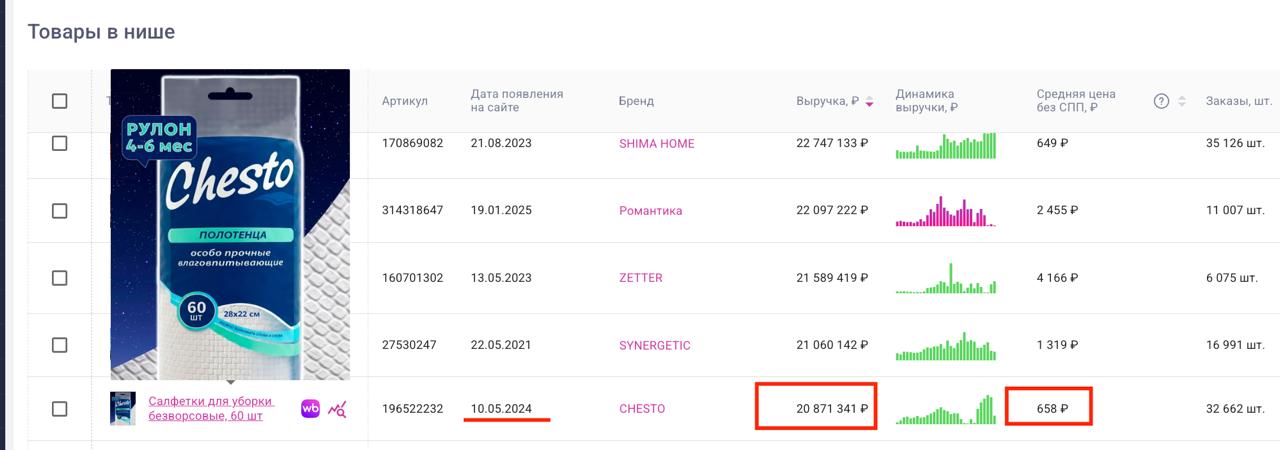Click the Дата появления на сайте header

coord(517,101)
